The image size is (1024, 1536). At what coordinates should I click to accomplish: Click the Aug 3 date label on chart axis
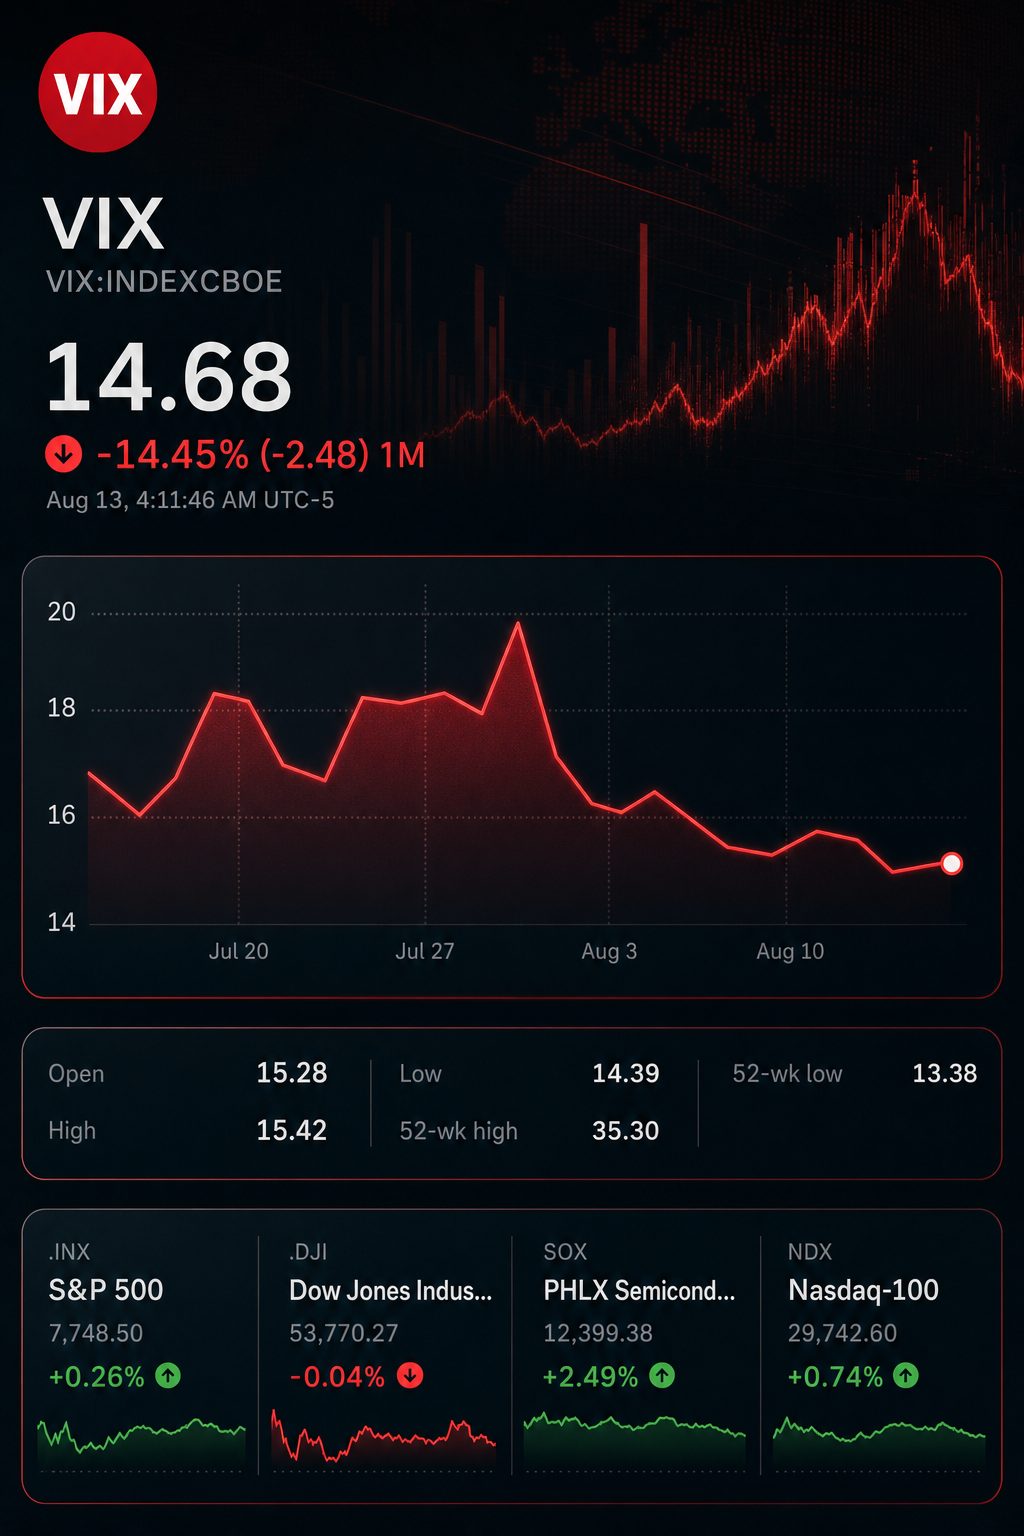[x=609, y=951]
